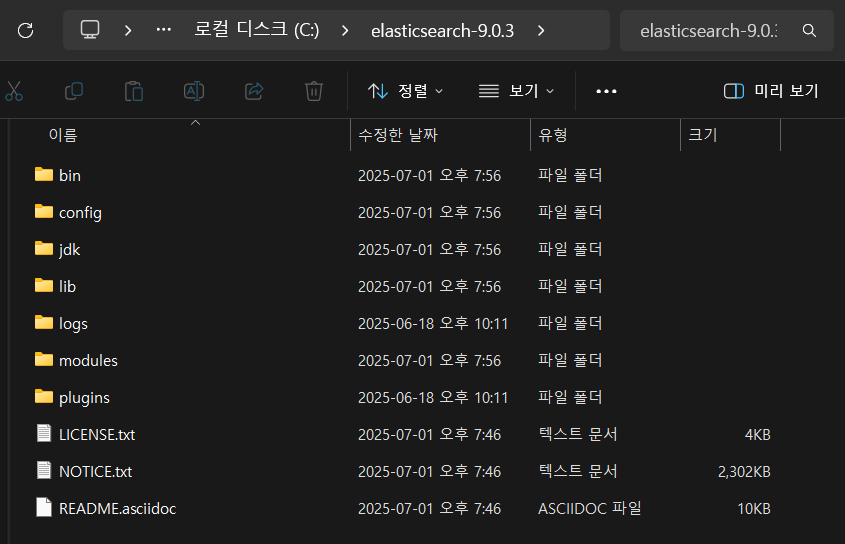Click the Paste clipboard icon
Viewport: 845px width, 544px height.
pyautogui.click(x=134, y=91)
